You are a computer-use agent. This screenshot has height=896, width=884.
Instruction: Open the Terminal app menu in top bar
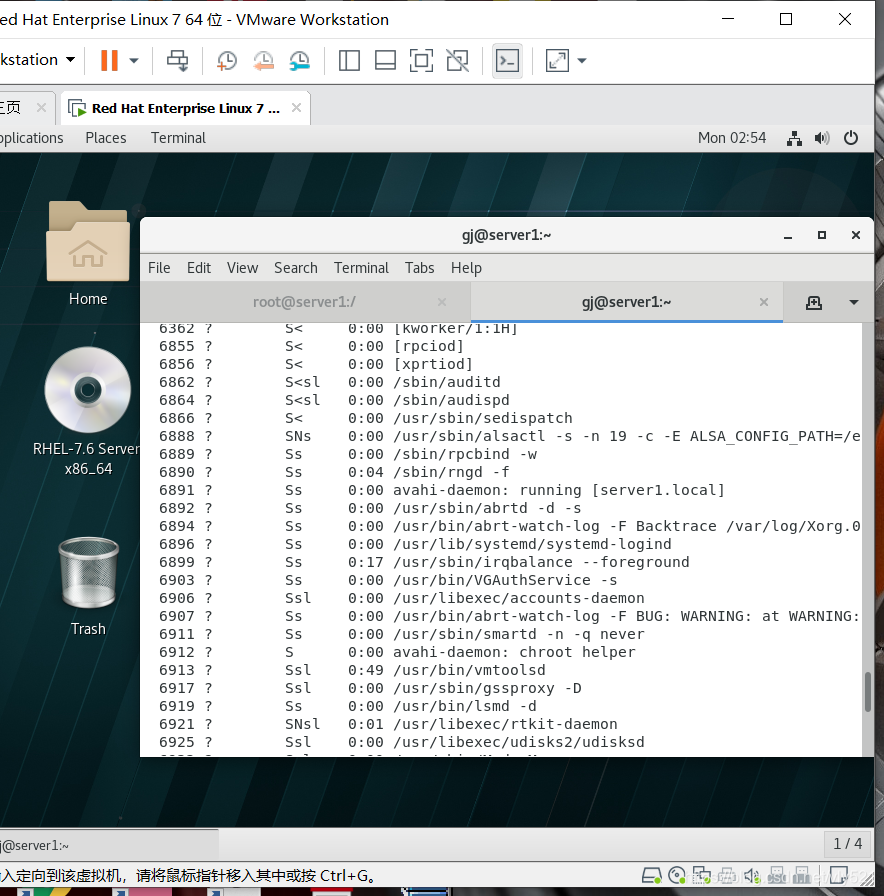[178, 138]
